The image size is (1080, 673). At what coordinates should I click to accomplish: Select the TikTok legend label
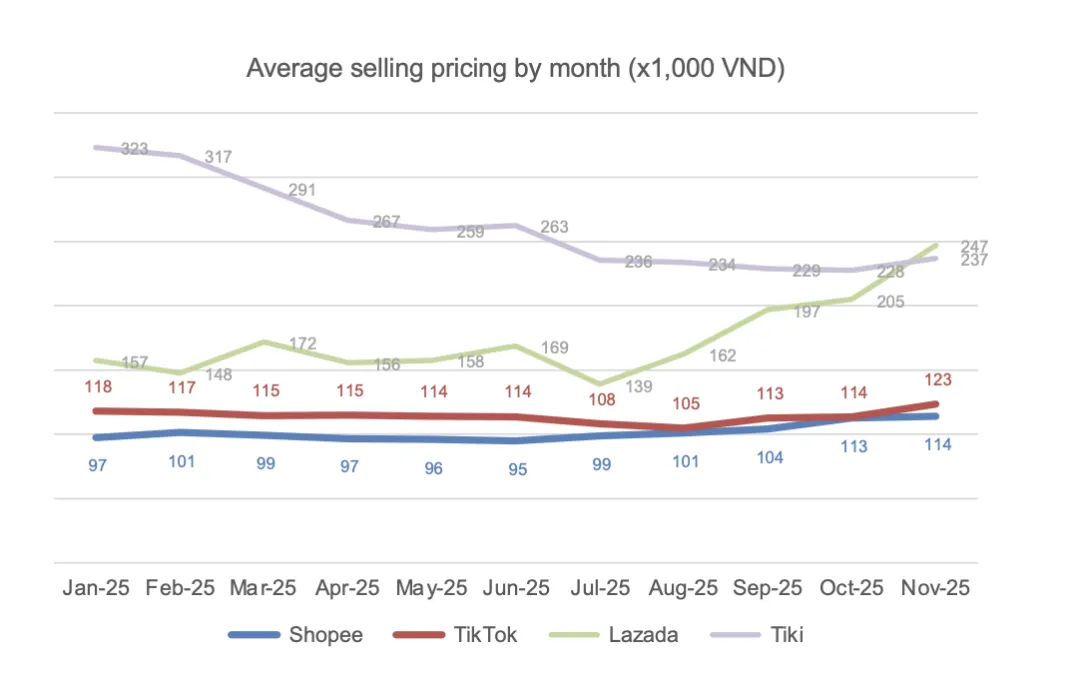tap(487, 635)
